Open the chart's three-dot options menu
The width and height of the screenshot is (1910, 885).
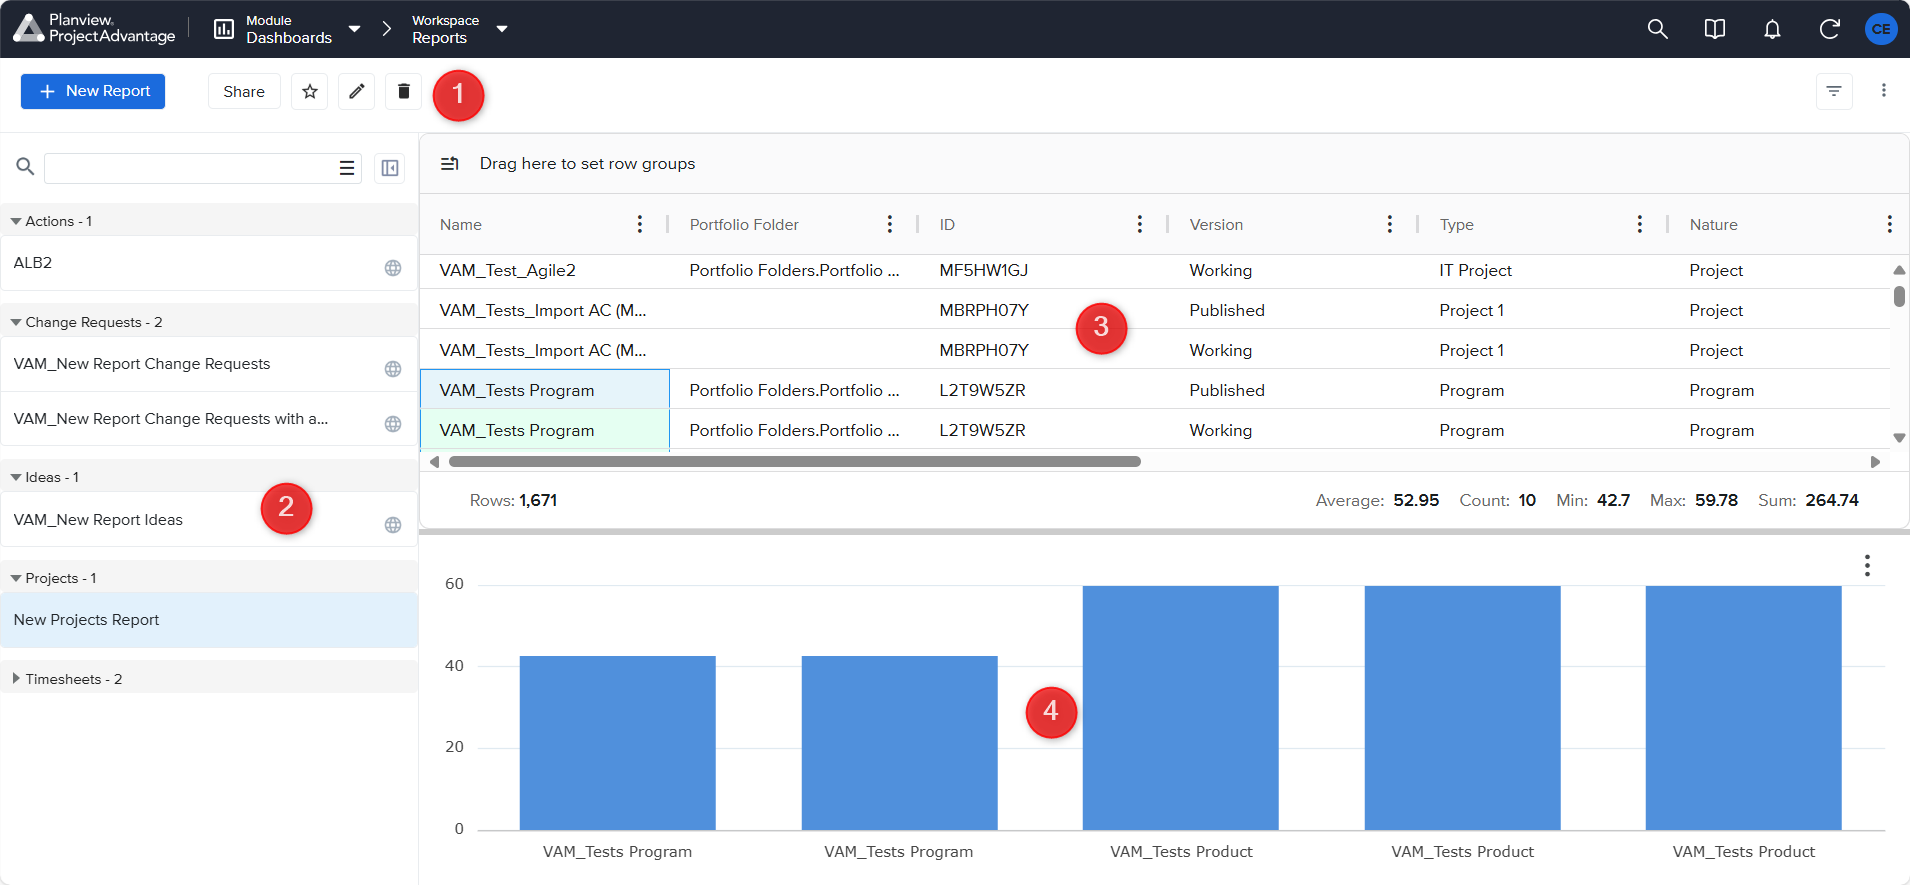pos(1866,566)
